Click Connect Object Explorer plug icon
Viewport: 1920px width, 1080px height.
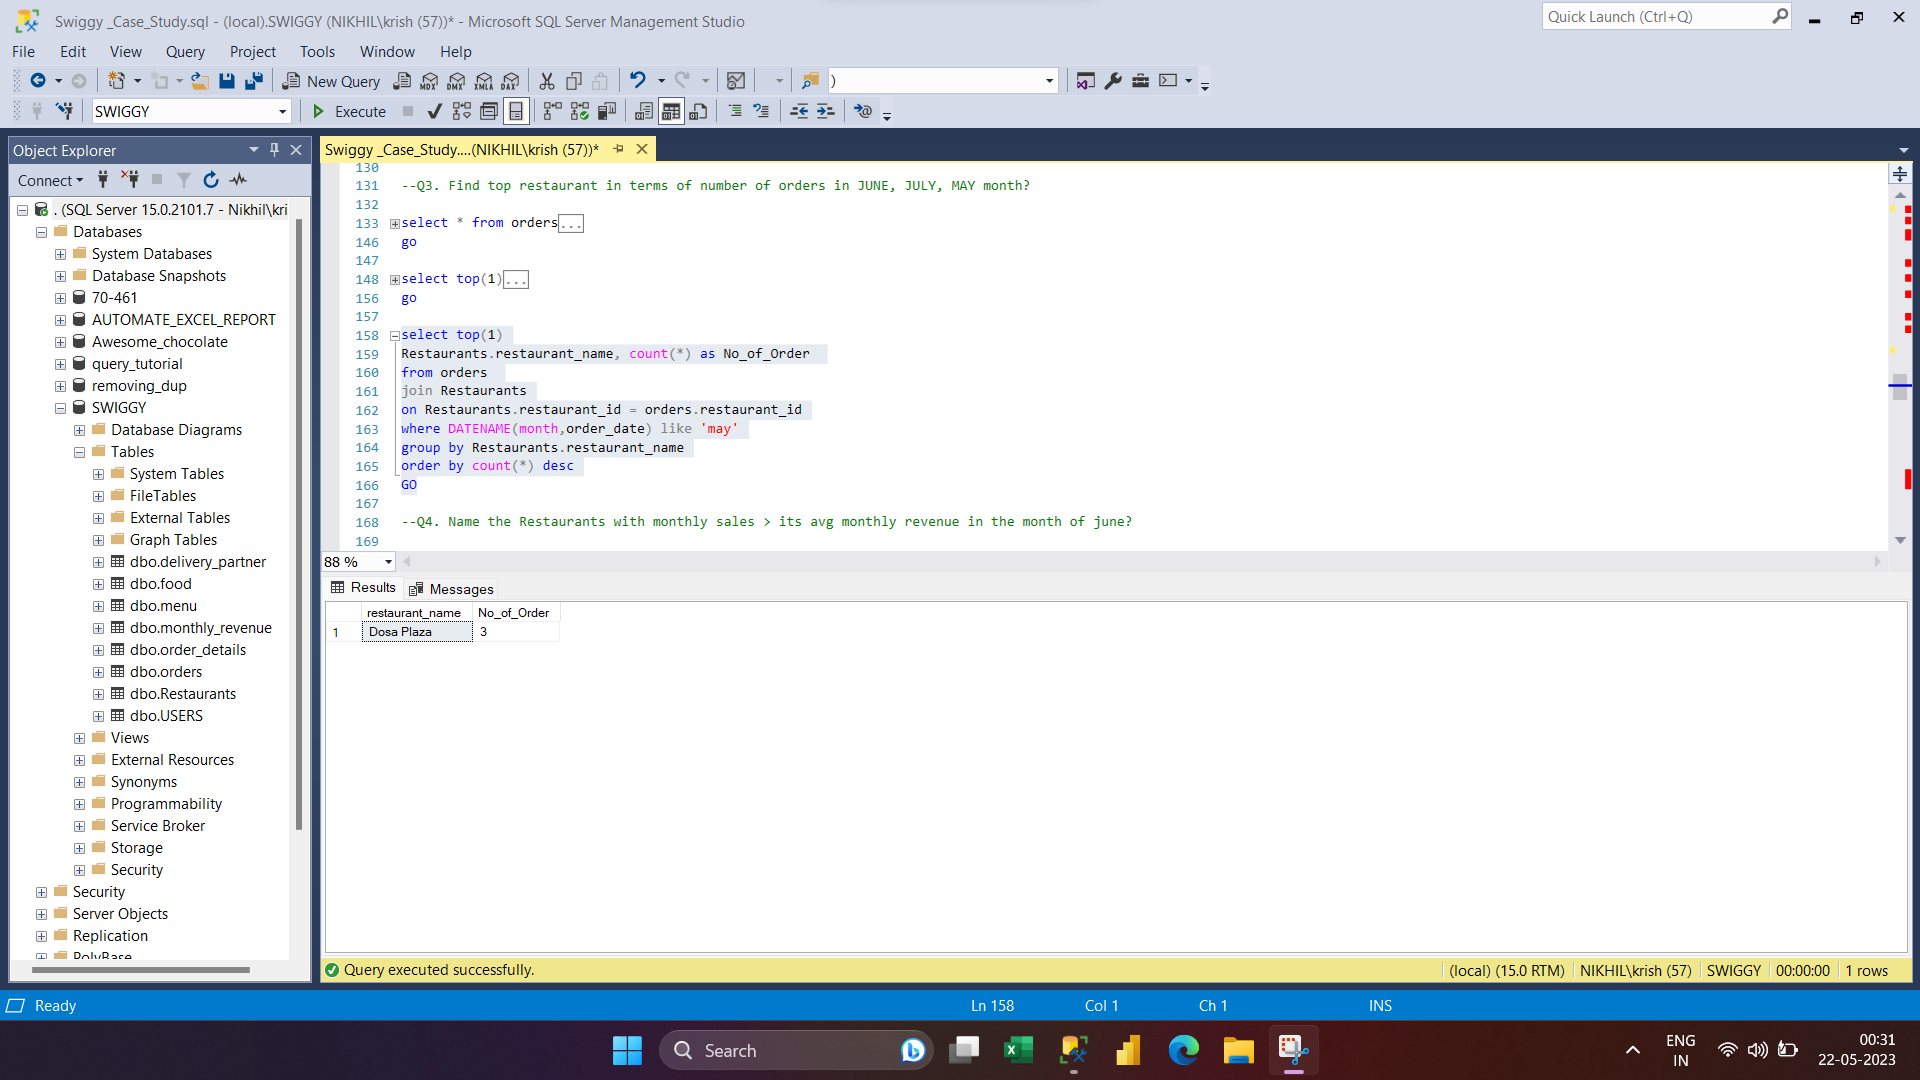103,180
